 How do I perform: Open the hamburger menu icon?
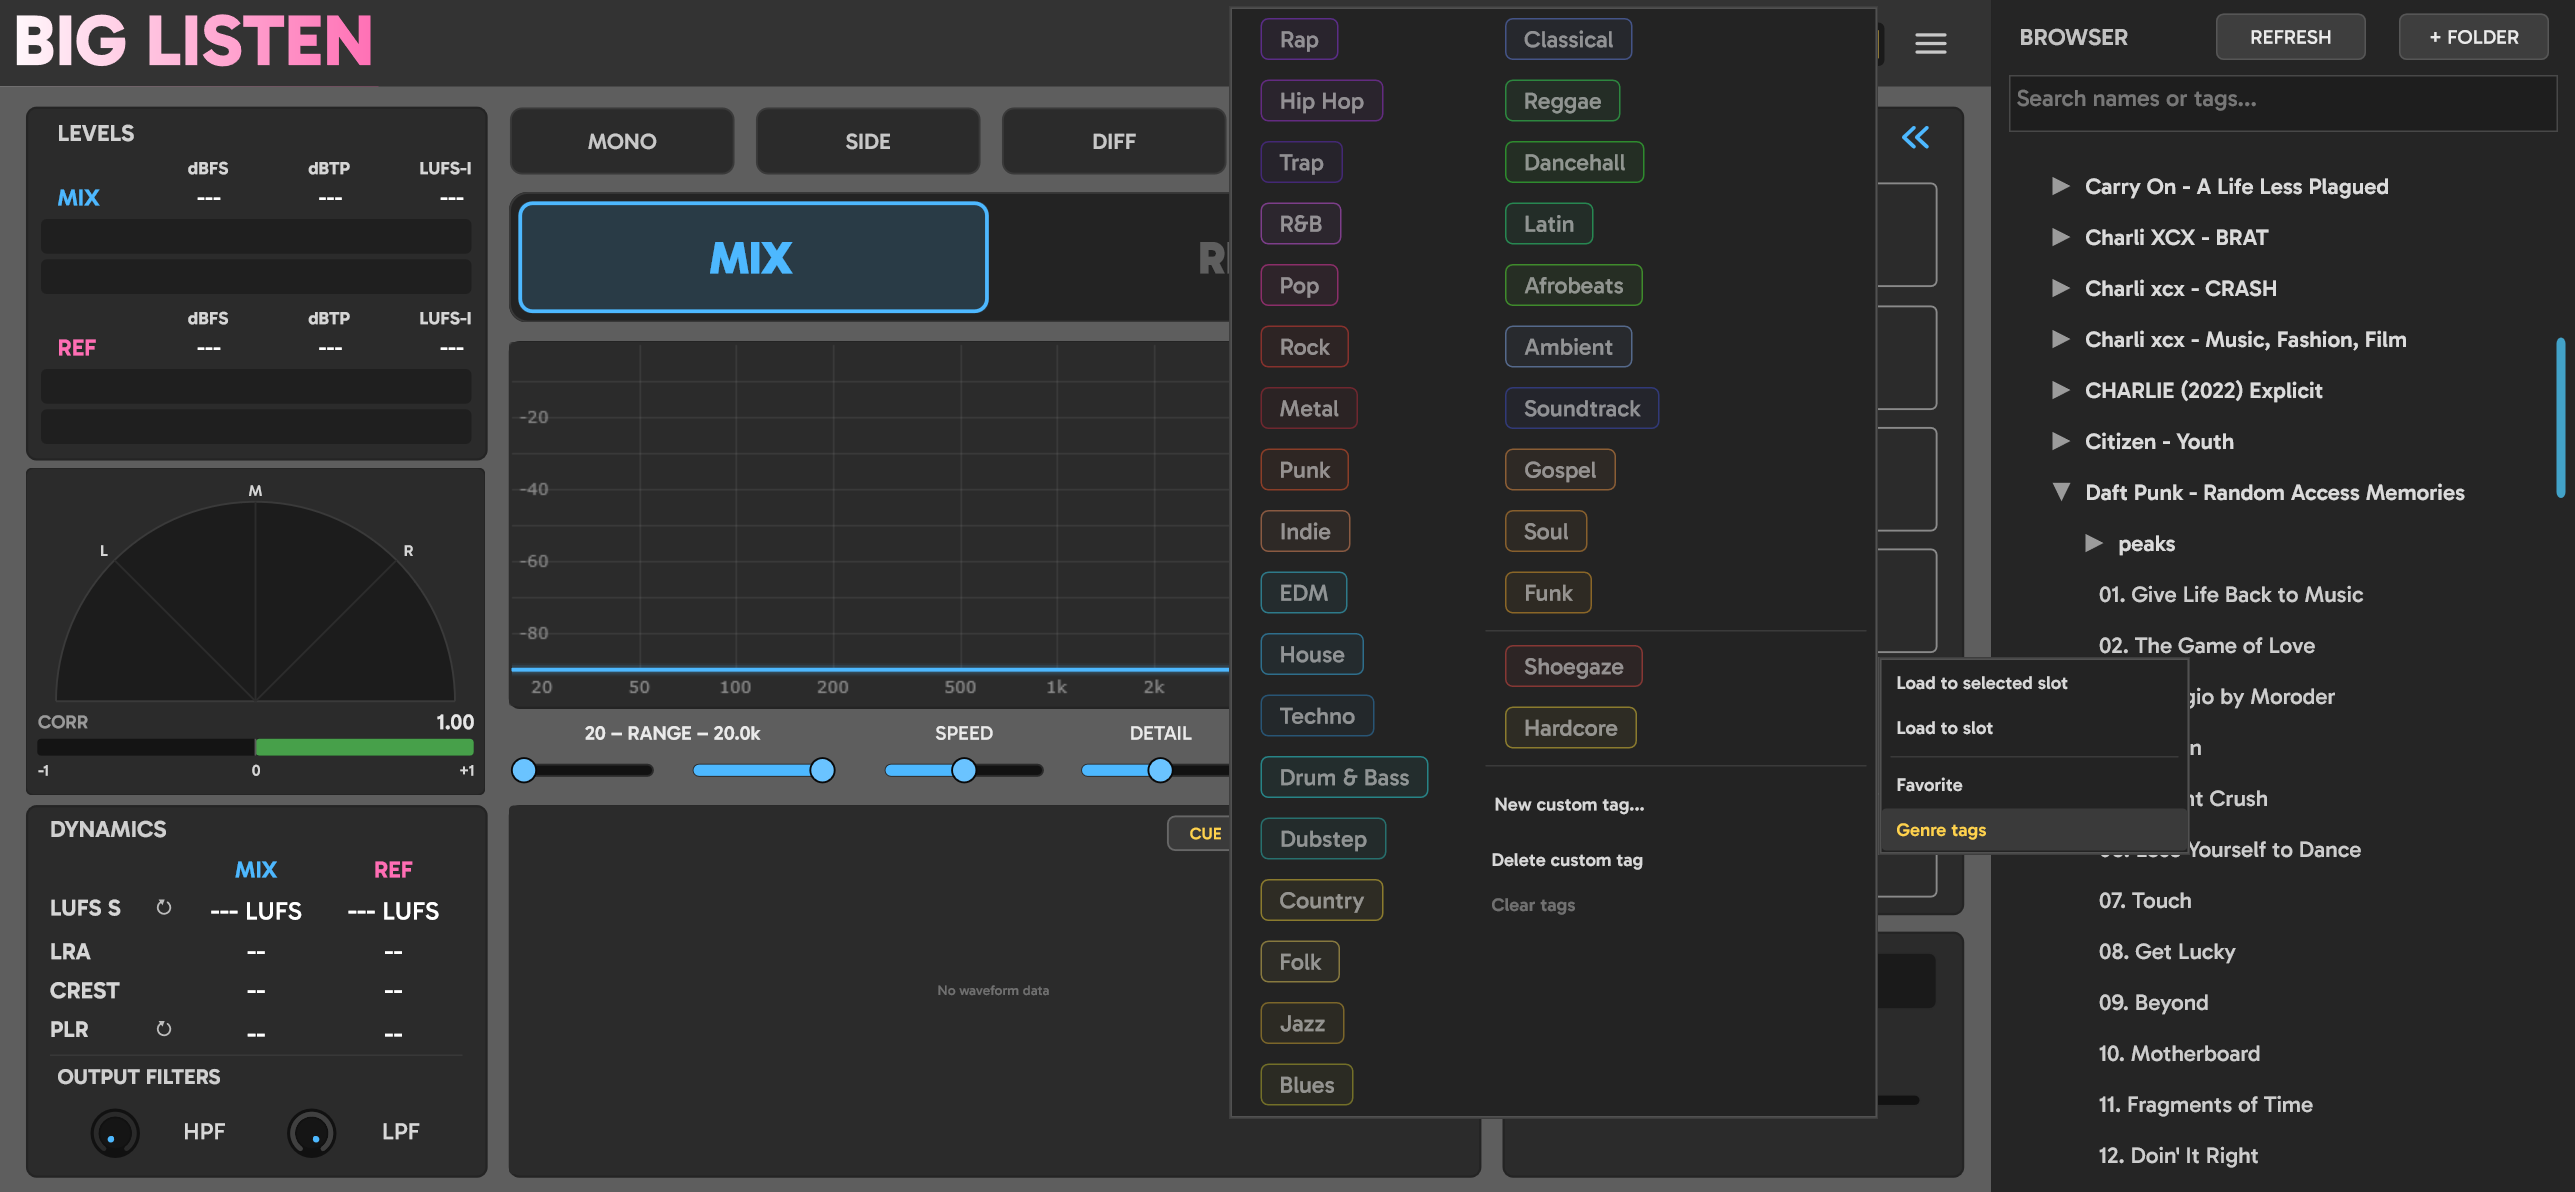pyautogui.click(x=1930, y=43)
